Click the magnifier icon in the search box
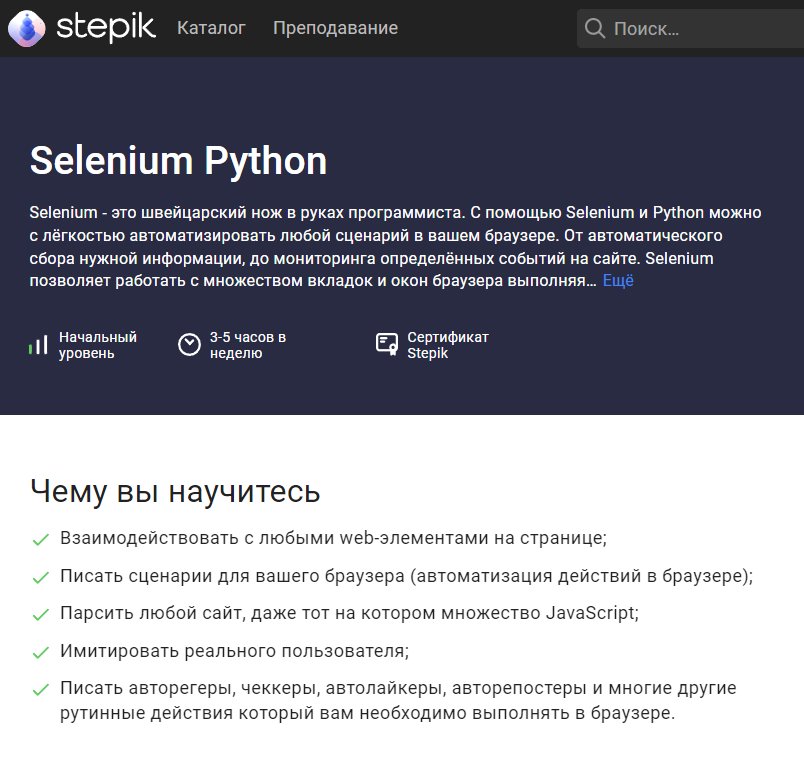Screen dimensions: 804x778 click(595, 29)
